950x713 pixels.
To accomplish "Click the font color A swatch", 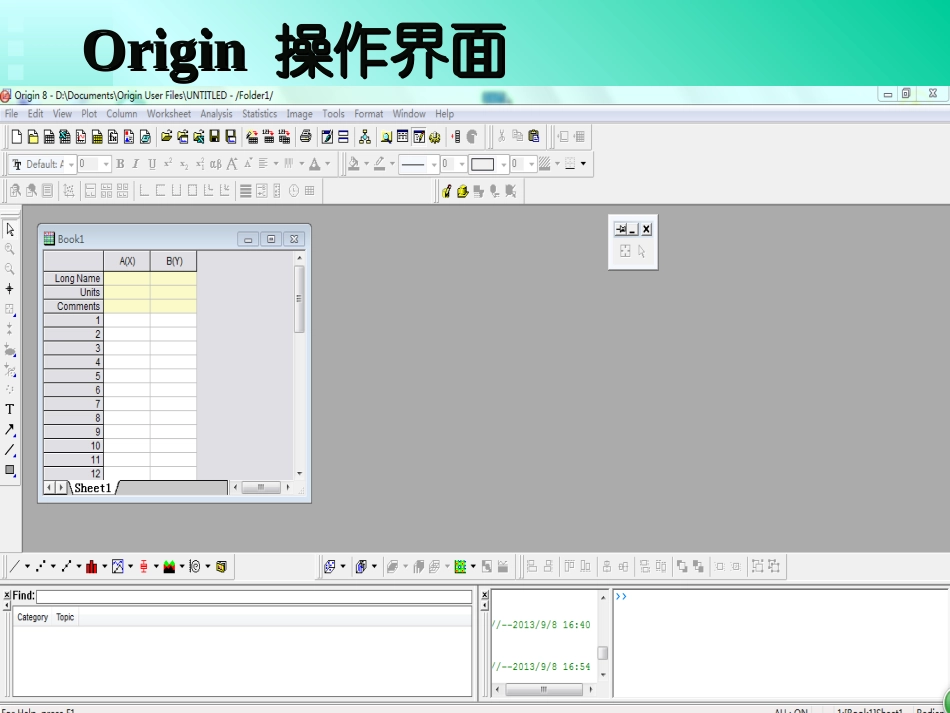I will tap(315, 164).
